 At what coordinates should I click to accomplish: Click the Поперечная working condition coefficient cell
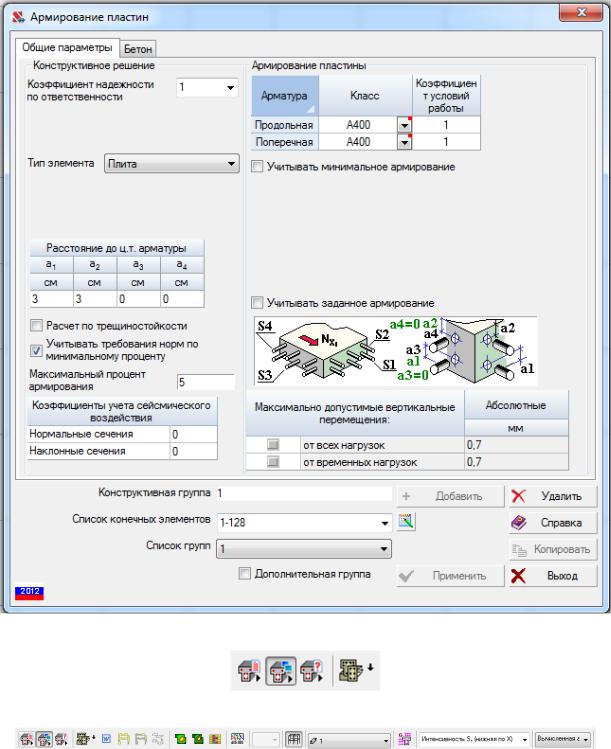(x=446, y=142)
